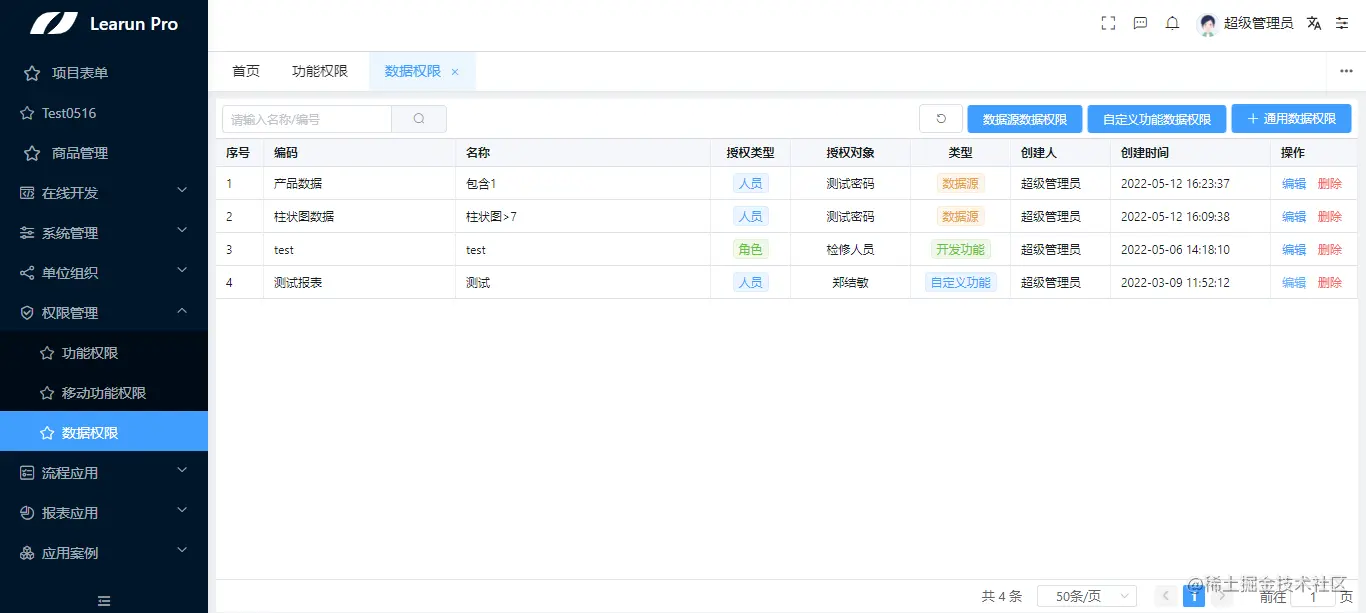The width and height of the screenshot is (1366, 613).
Task: Click the 超级管理员 avatar
Action: click(x=1207, y=24)
